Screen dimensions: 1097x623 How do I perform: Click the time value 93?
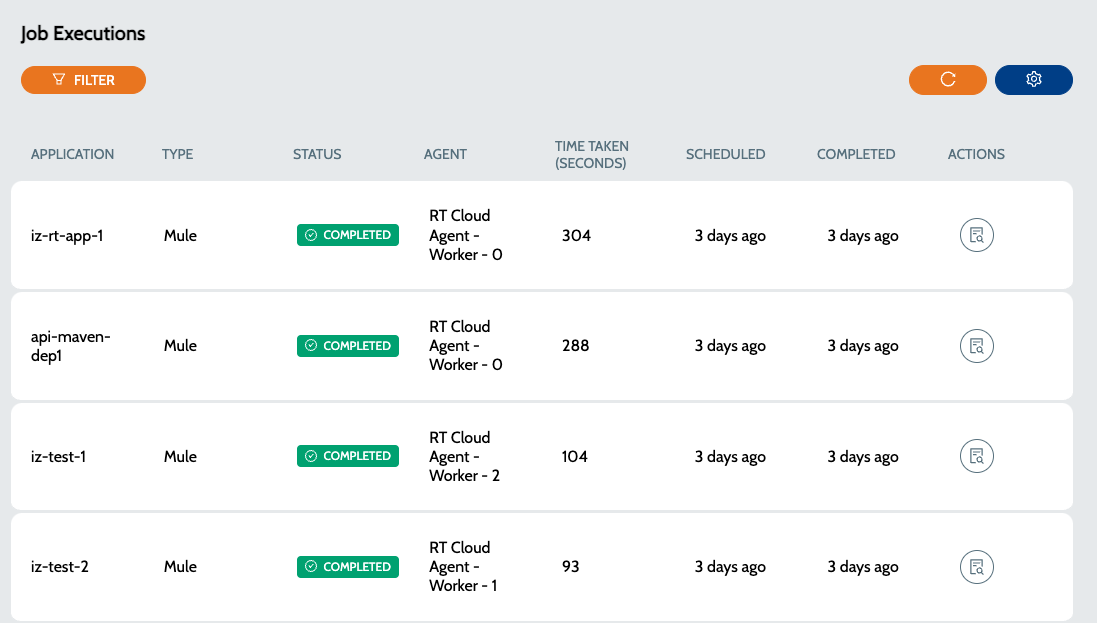point(570,566)
